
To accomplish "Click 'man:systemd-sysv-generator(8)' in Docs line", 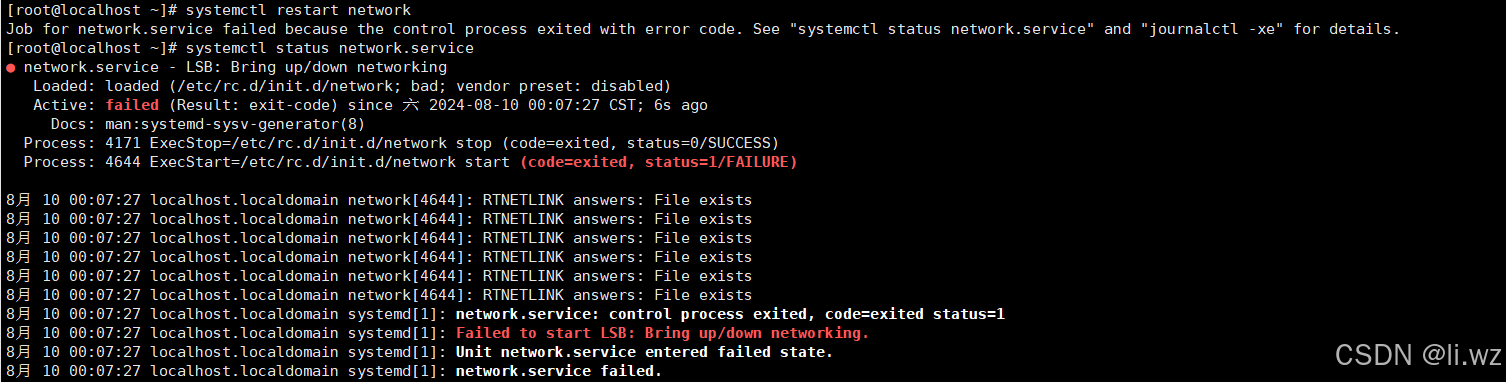I will pos(236,124).
